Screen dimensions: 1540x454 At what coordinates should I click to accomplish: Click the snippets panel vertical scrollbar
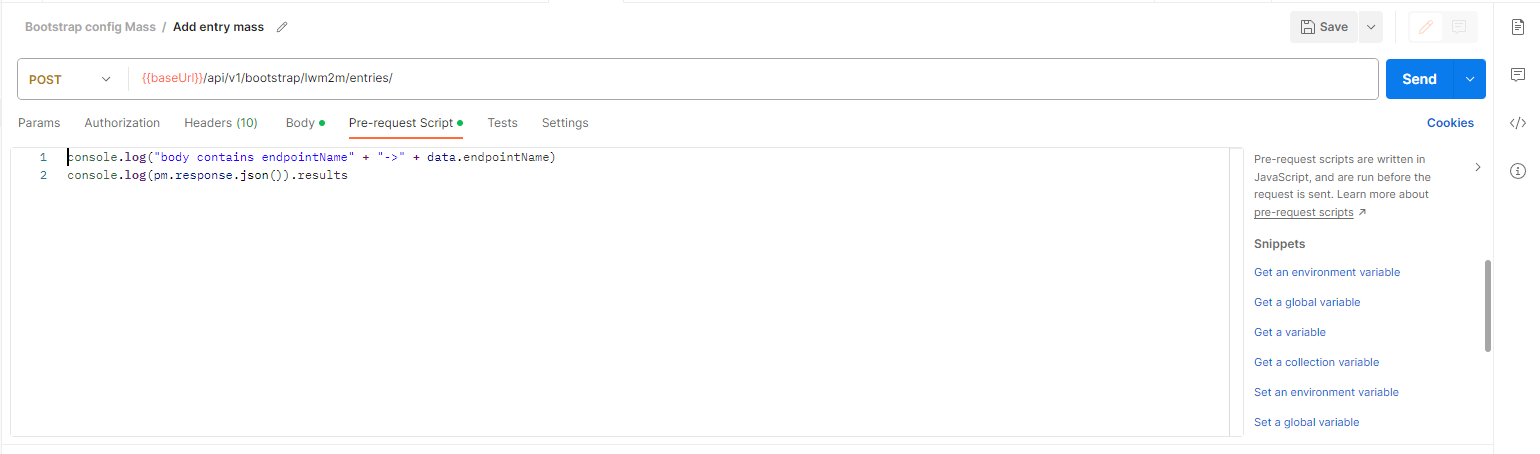[1488, 306]
